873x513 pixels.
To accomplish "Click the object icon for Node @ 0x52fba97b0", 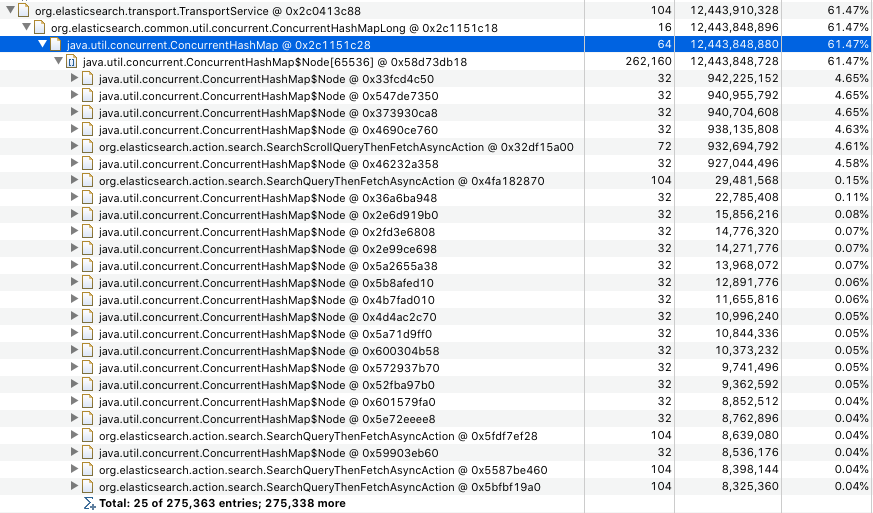I will pyautogui.click(x=87, y=384).
